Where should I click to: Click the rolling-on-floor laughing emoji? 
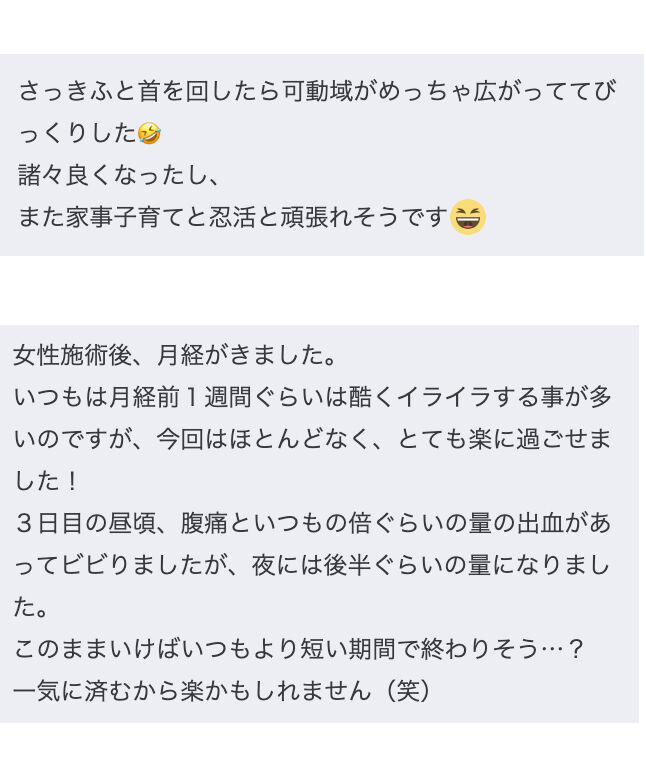coord(149,133)
